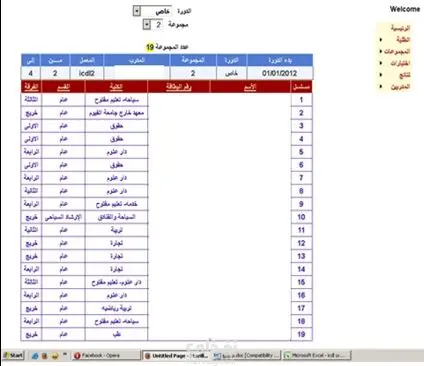Click the Welcome heading text
Screen dimensions: 424x366
tap(405, 9)
